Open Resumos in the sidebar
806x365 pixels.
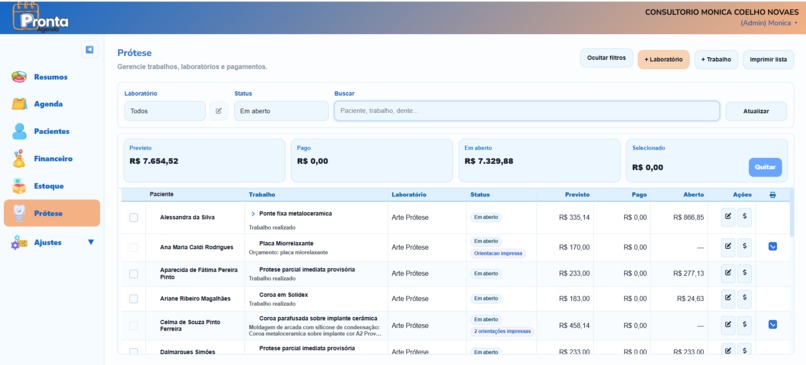pos(51,77)
